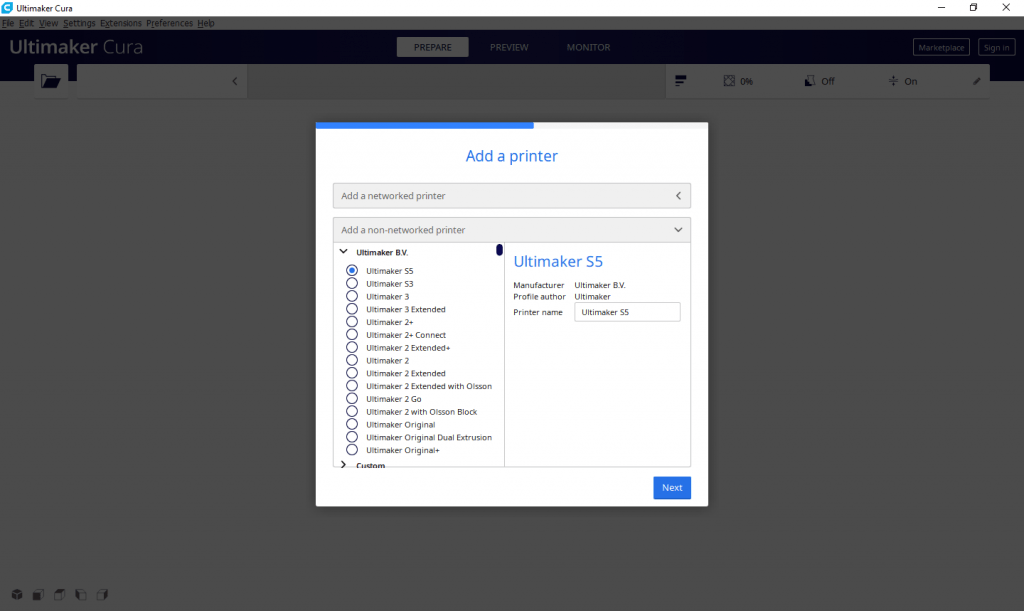Select Ultimaker 2 Extended radio button
Screen dimensions: 1024x611
pos(352,373)
